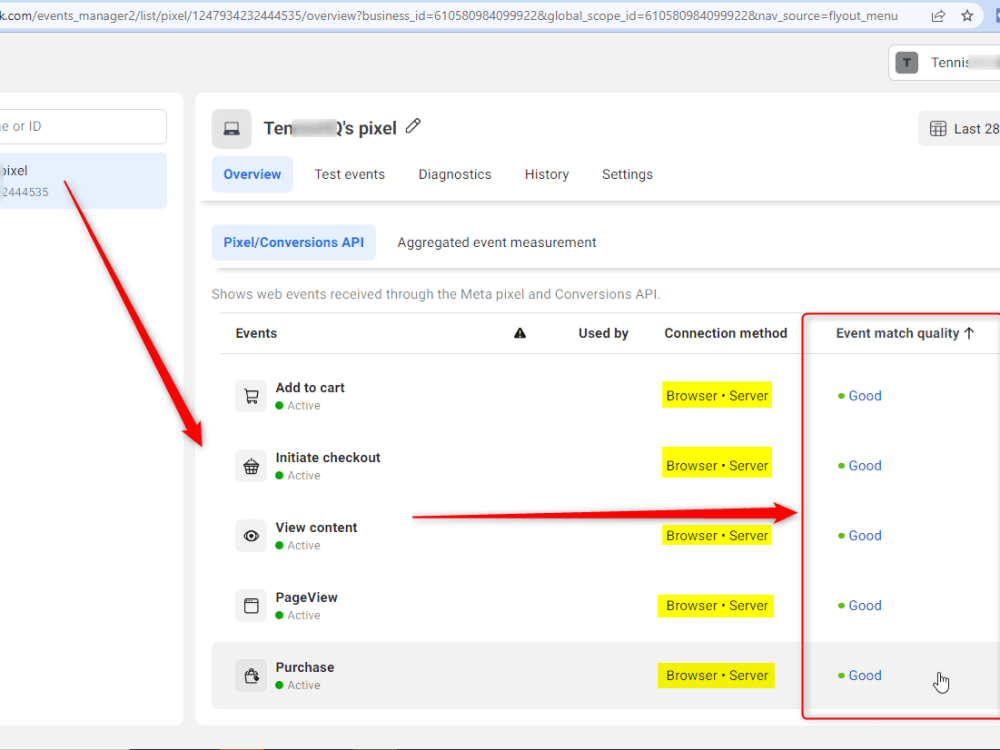Bookmark page with the star icon
The image size is (1000, 750).
[967, 16]
